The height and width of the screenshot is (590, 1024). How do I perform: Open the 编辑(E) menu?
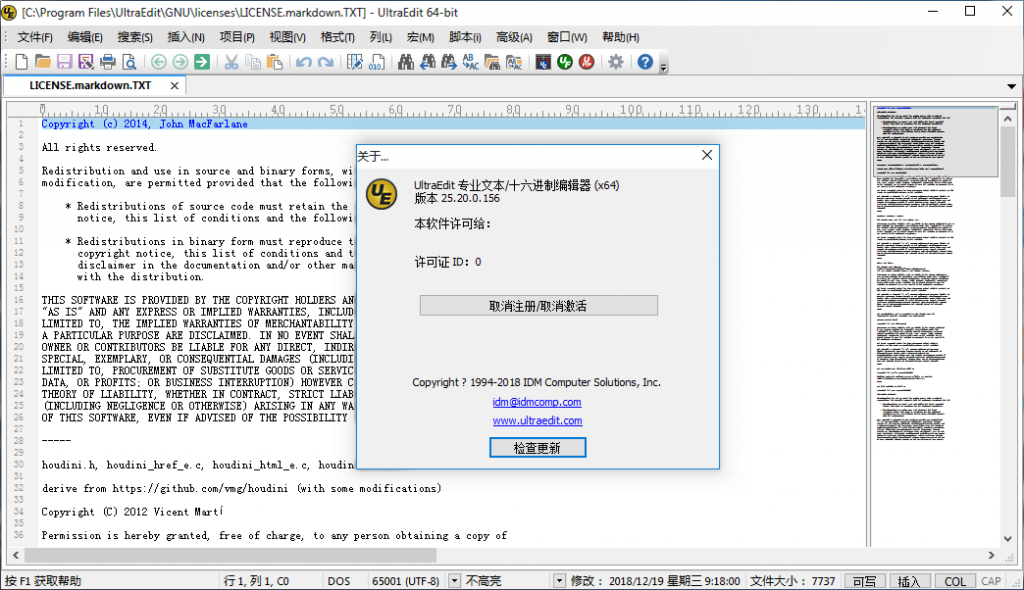coord(85,37)
